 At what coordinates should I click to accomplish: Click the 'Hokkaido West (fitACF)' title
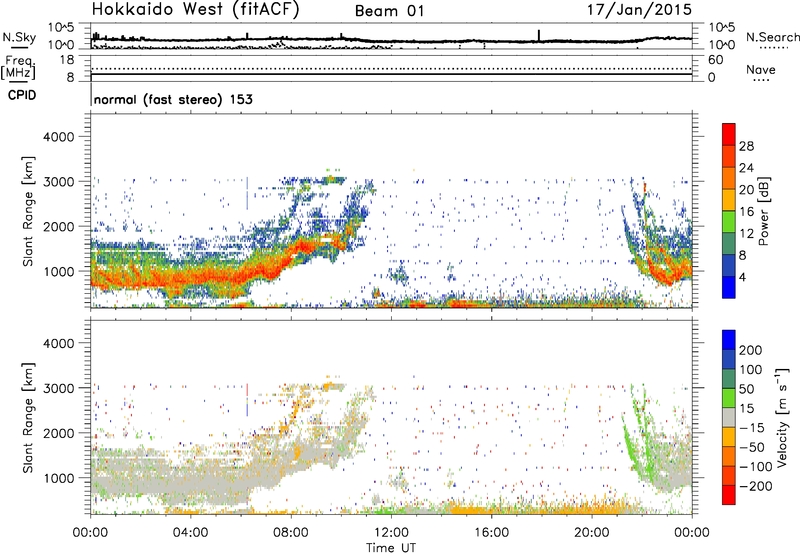click(195, 9)
